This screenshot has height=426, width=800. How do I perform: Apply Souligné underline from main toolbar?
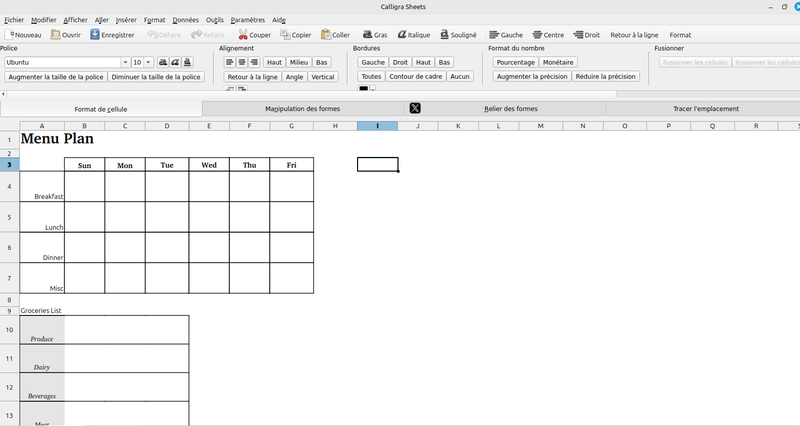458,35
